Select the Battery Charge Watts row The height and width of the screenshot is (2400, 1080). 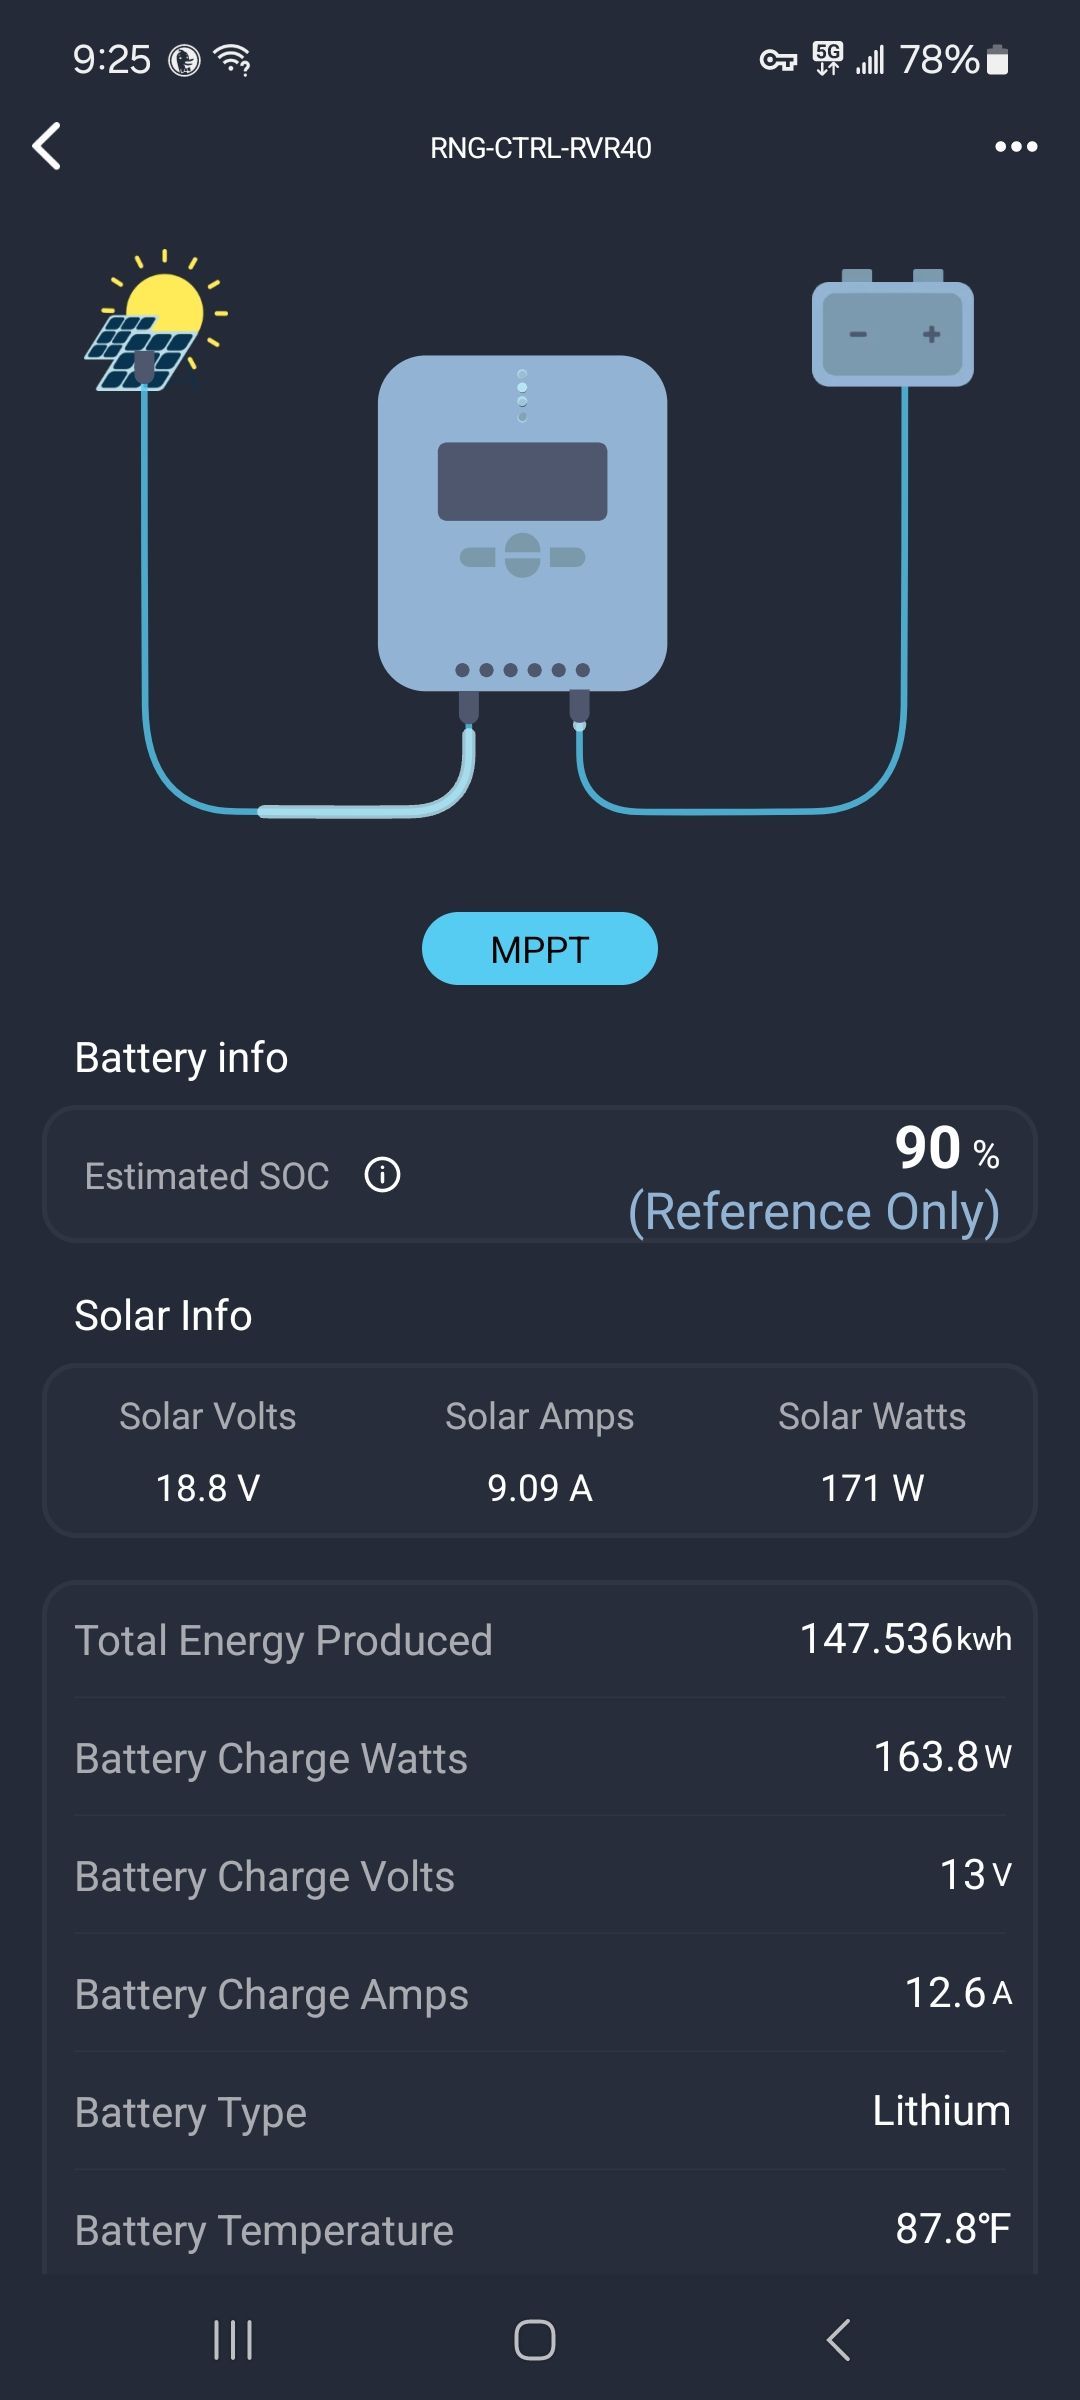pyautogui.click(x=540, y=1757)
